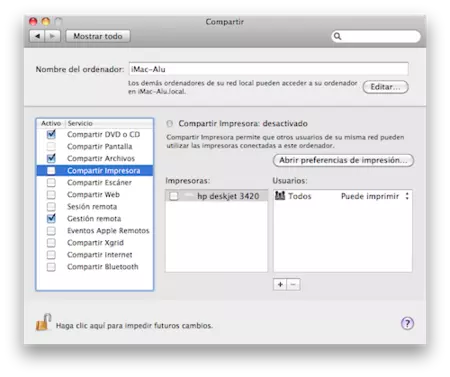Click the Todos group users icon
450x377 pixels.
click(280, 196)
